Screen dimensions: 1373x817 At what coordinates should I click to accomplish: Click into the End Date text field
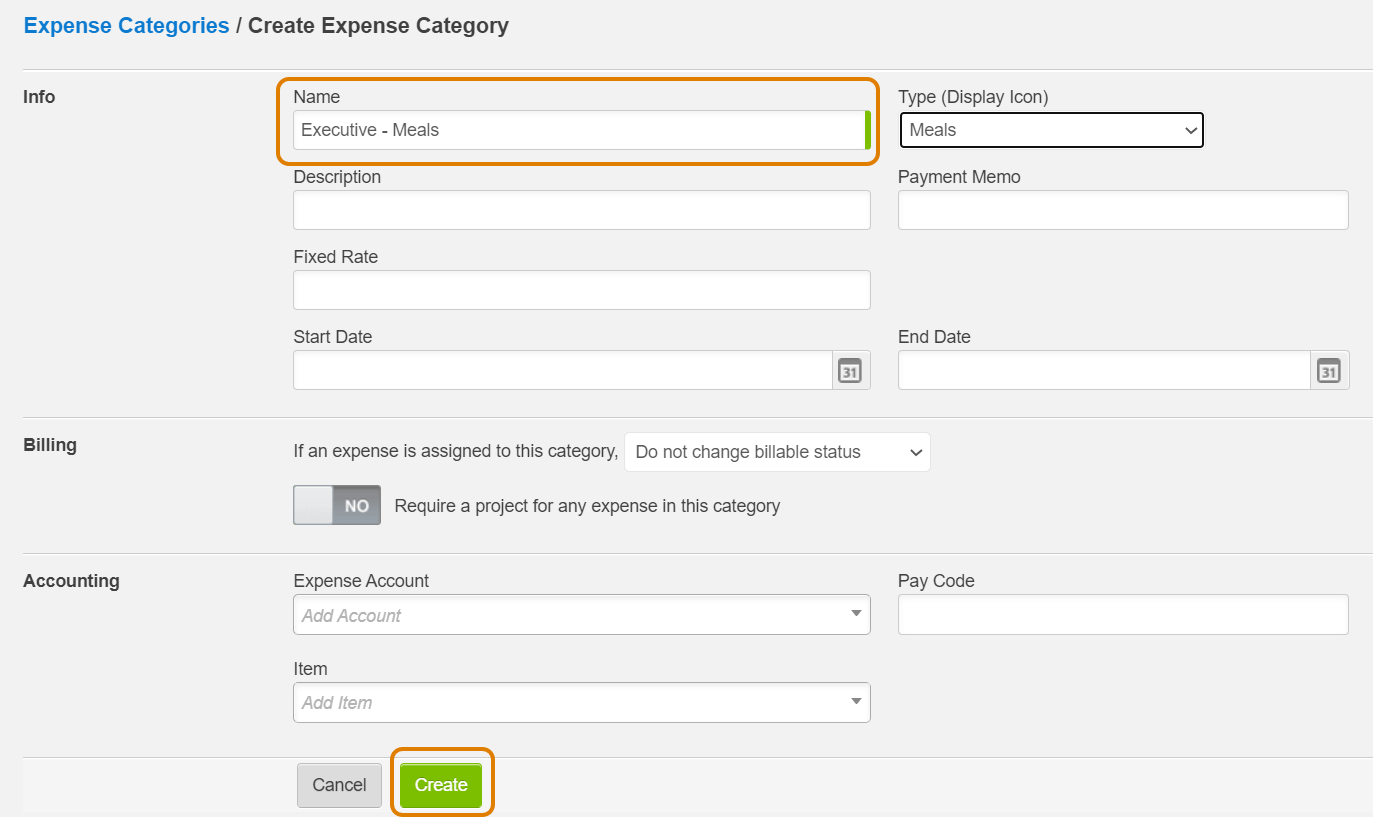pyautogui.click(x=1104, y=370)
